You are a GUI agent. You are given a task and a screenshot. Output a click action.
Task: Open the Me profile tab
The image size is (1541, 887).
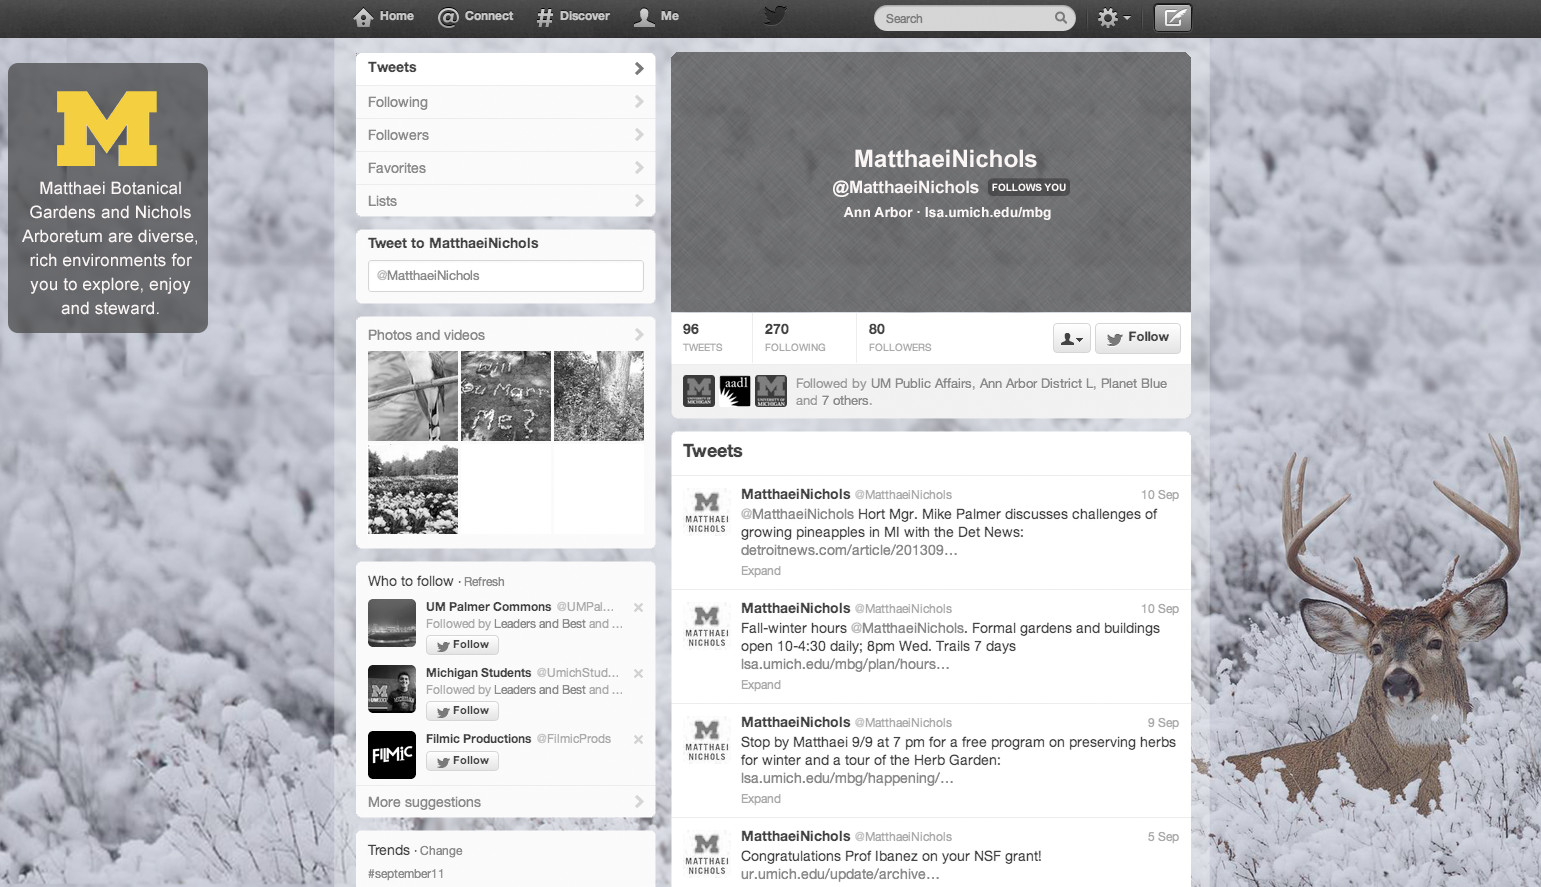coord(657,17)
